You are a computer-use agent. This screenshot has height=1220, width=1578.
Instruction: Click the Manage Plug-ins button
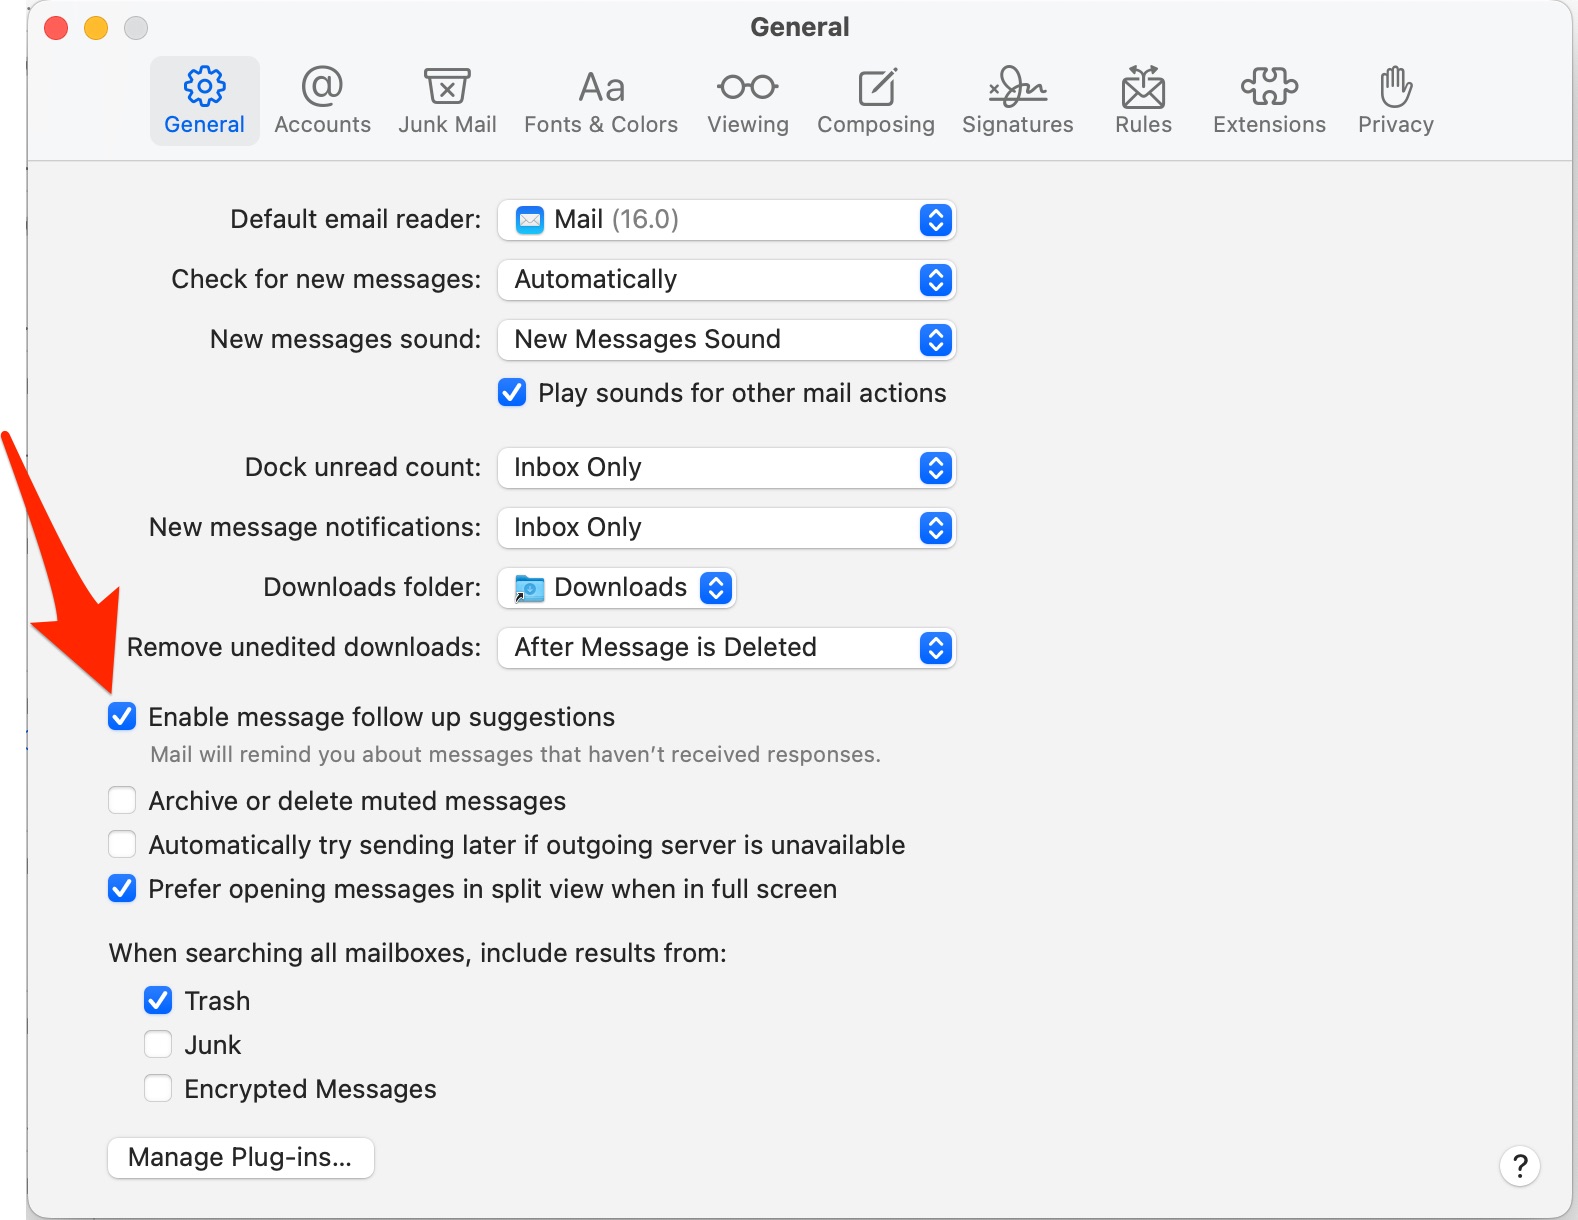(240, 1158)
